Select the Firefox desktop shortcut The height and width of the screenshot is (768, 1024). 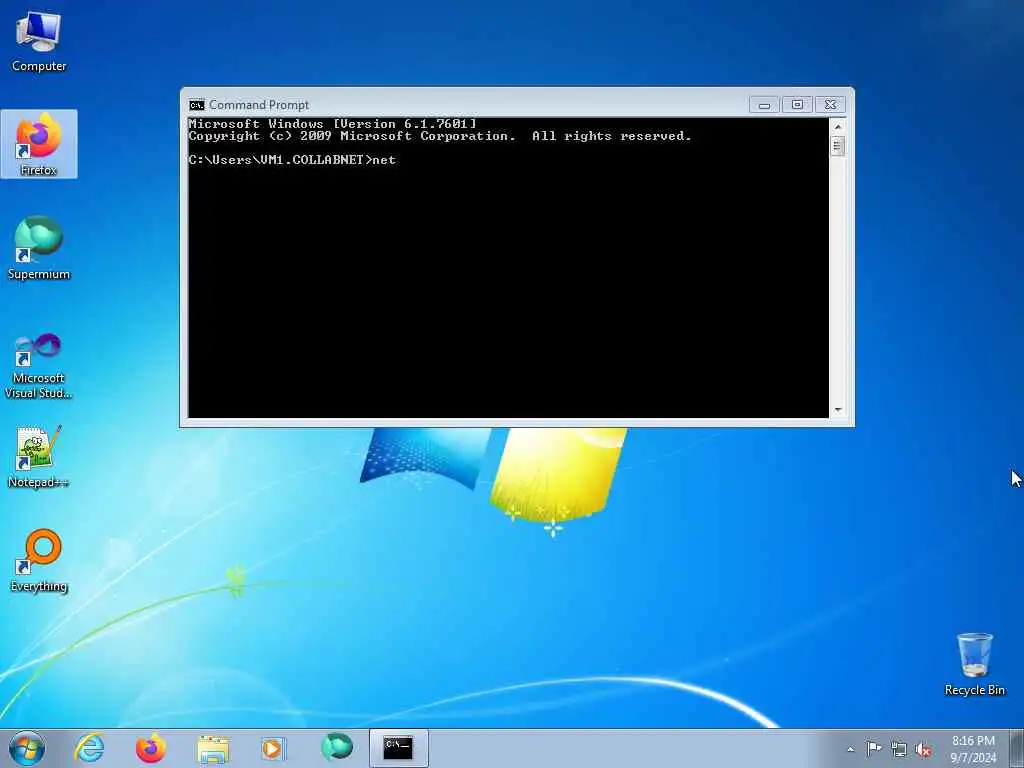coord(39,144)
